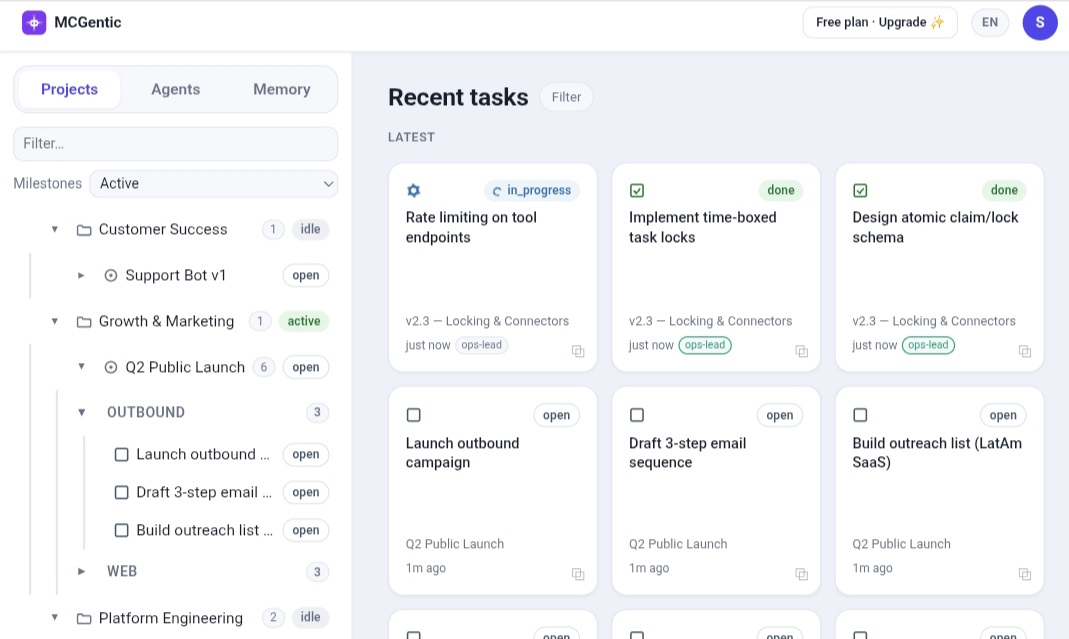
Task: Click the Q2 Public Launch milestone target icon
Action: pyautogui.click(x=110, y=368)
